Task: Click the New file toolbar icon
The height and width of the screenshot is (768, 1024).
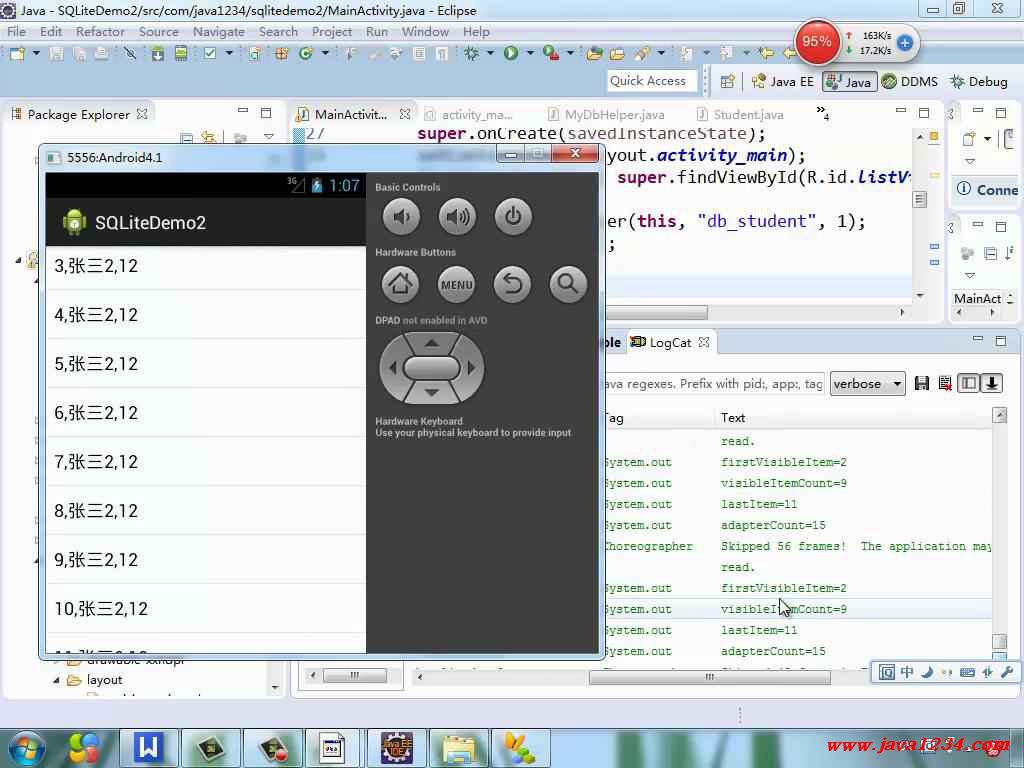Action: 17,54
